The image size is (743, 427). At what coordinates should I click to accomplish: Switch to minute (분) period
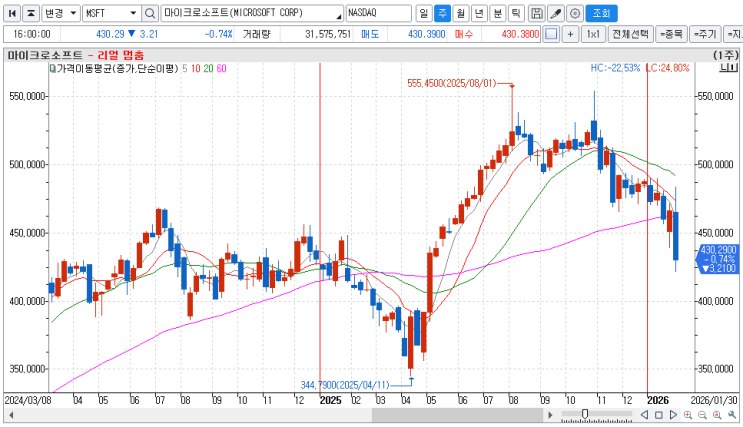coord(498,13)
